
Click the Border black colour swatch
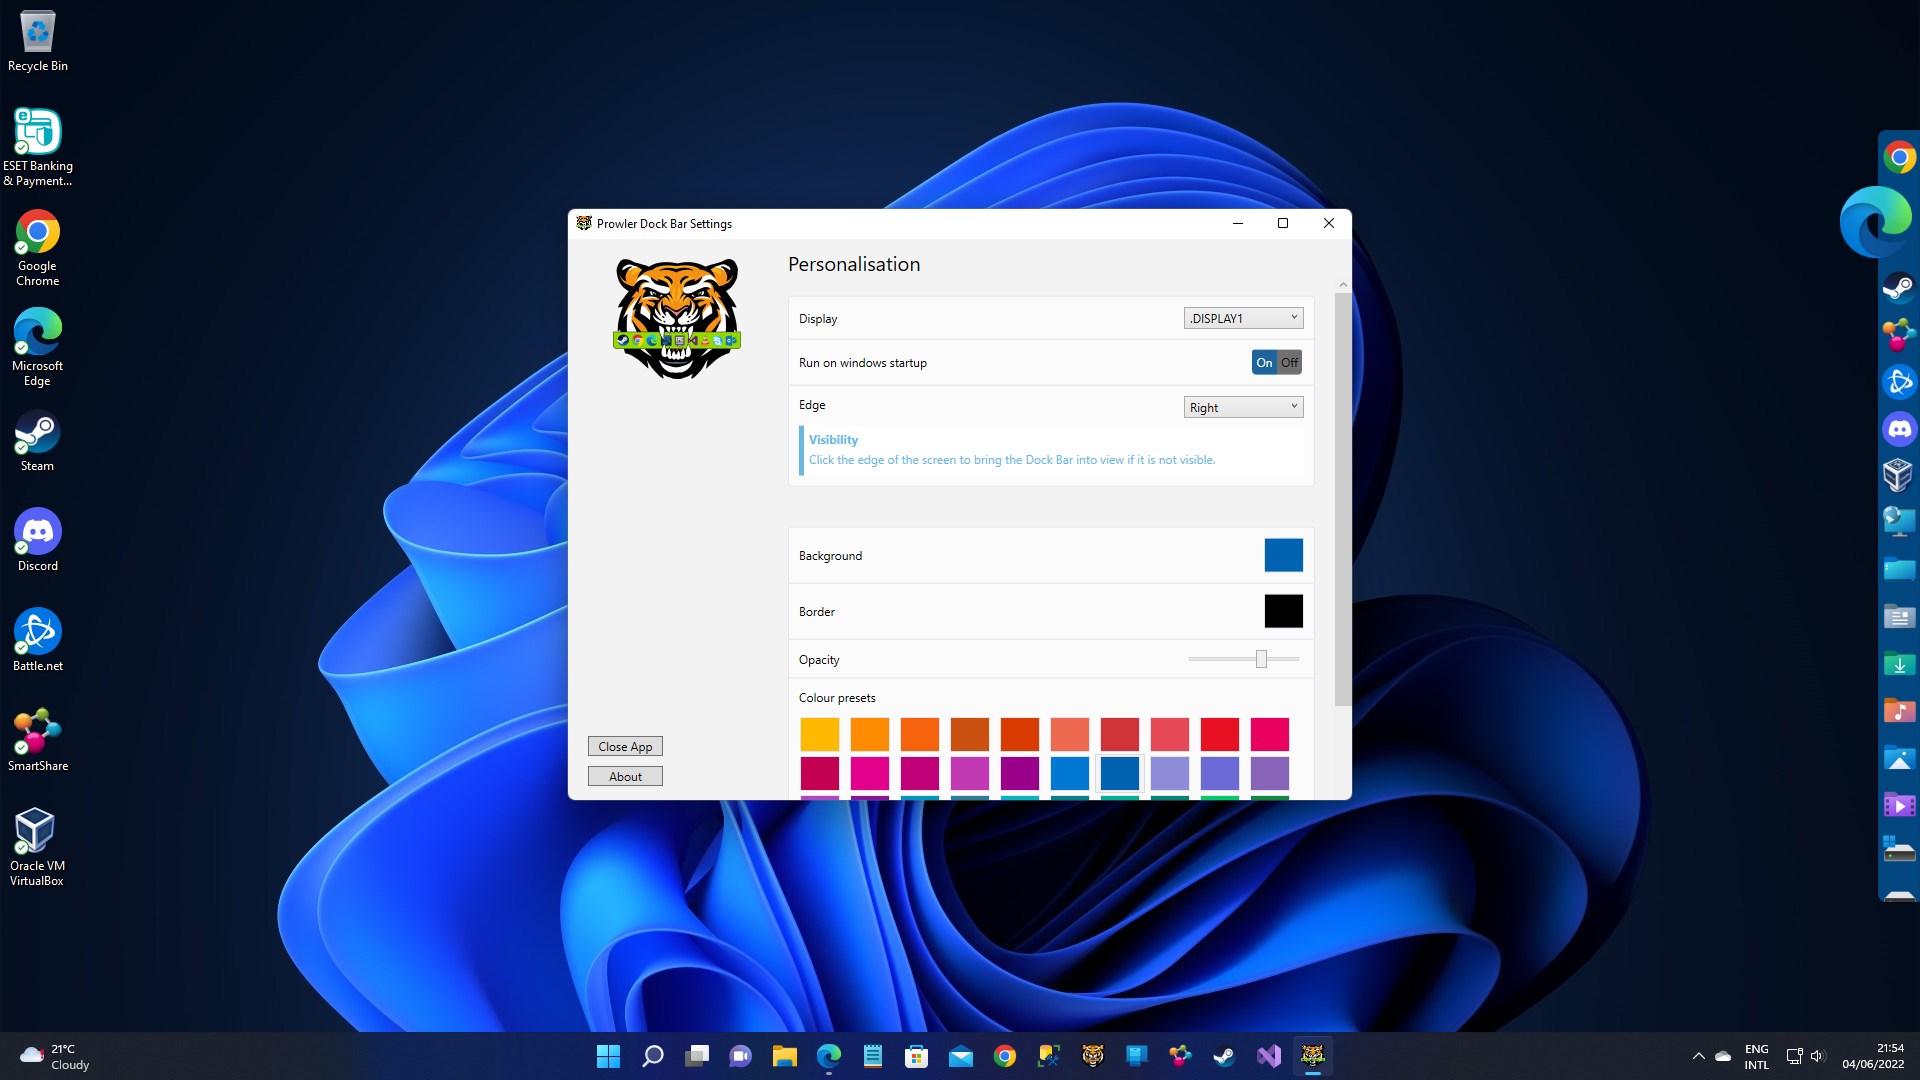point(1283,611)
